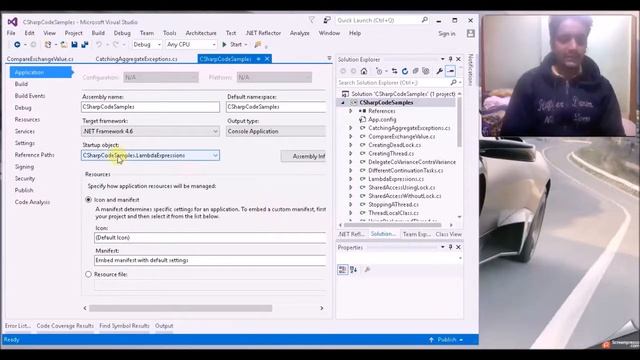Click the Save file toolbar icon
This screenshot has height=360, width=640.
pyautogui.click(x=74, y=44)
